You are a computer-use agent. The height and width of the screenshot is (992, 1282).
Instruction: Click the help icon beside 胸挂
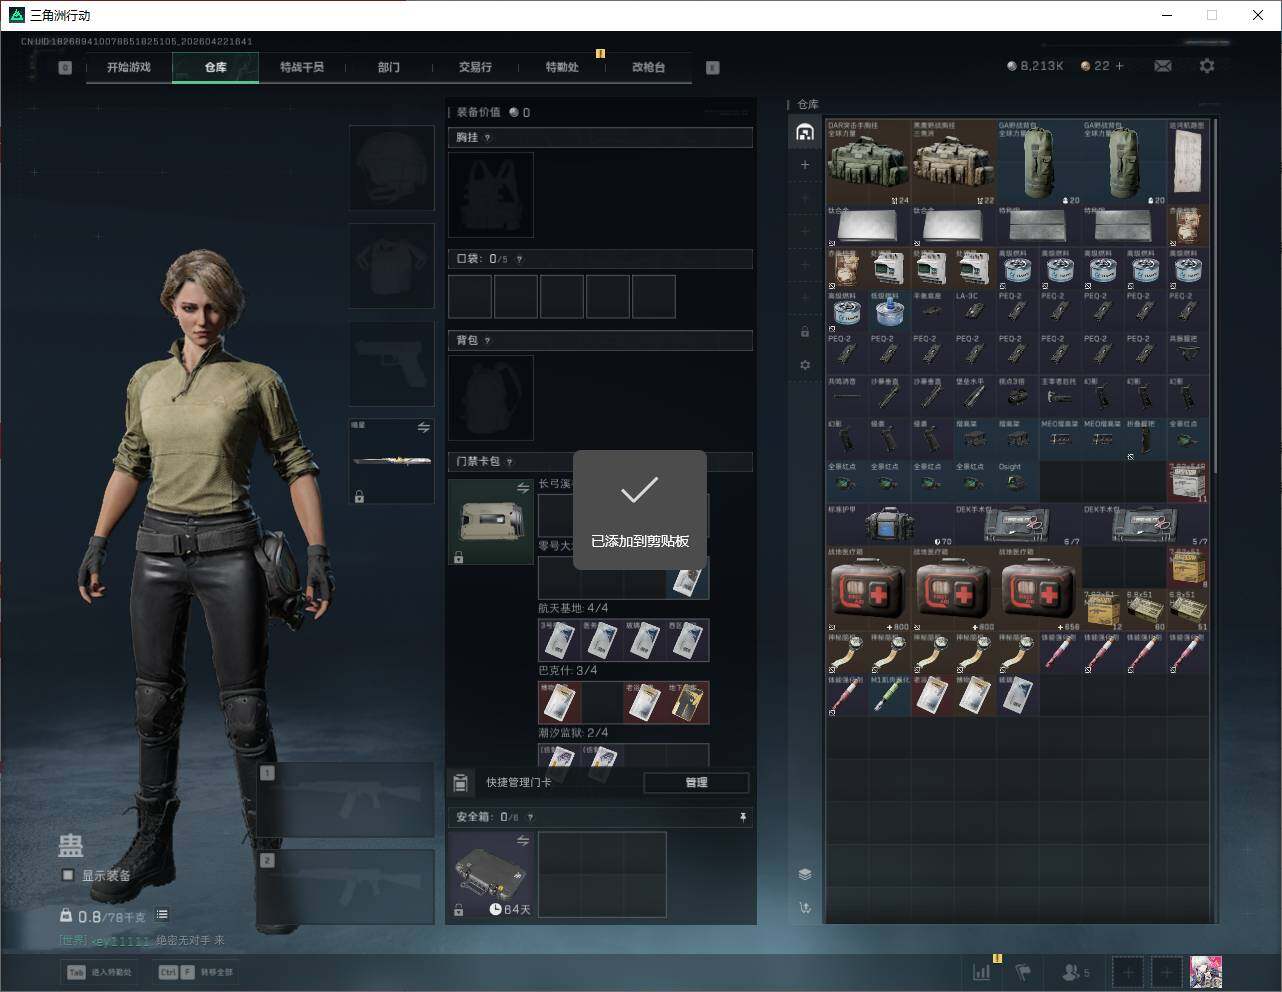pos(488,138)
